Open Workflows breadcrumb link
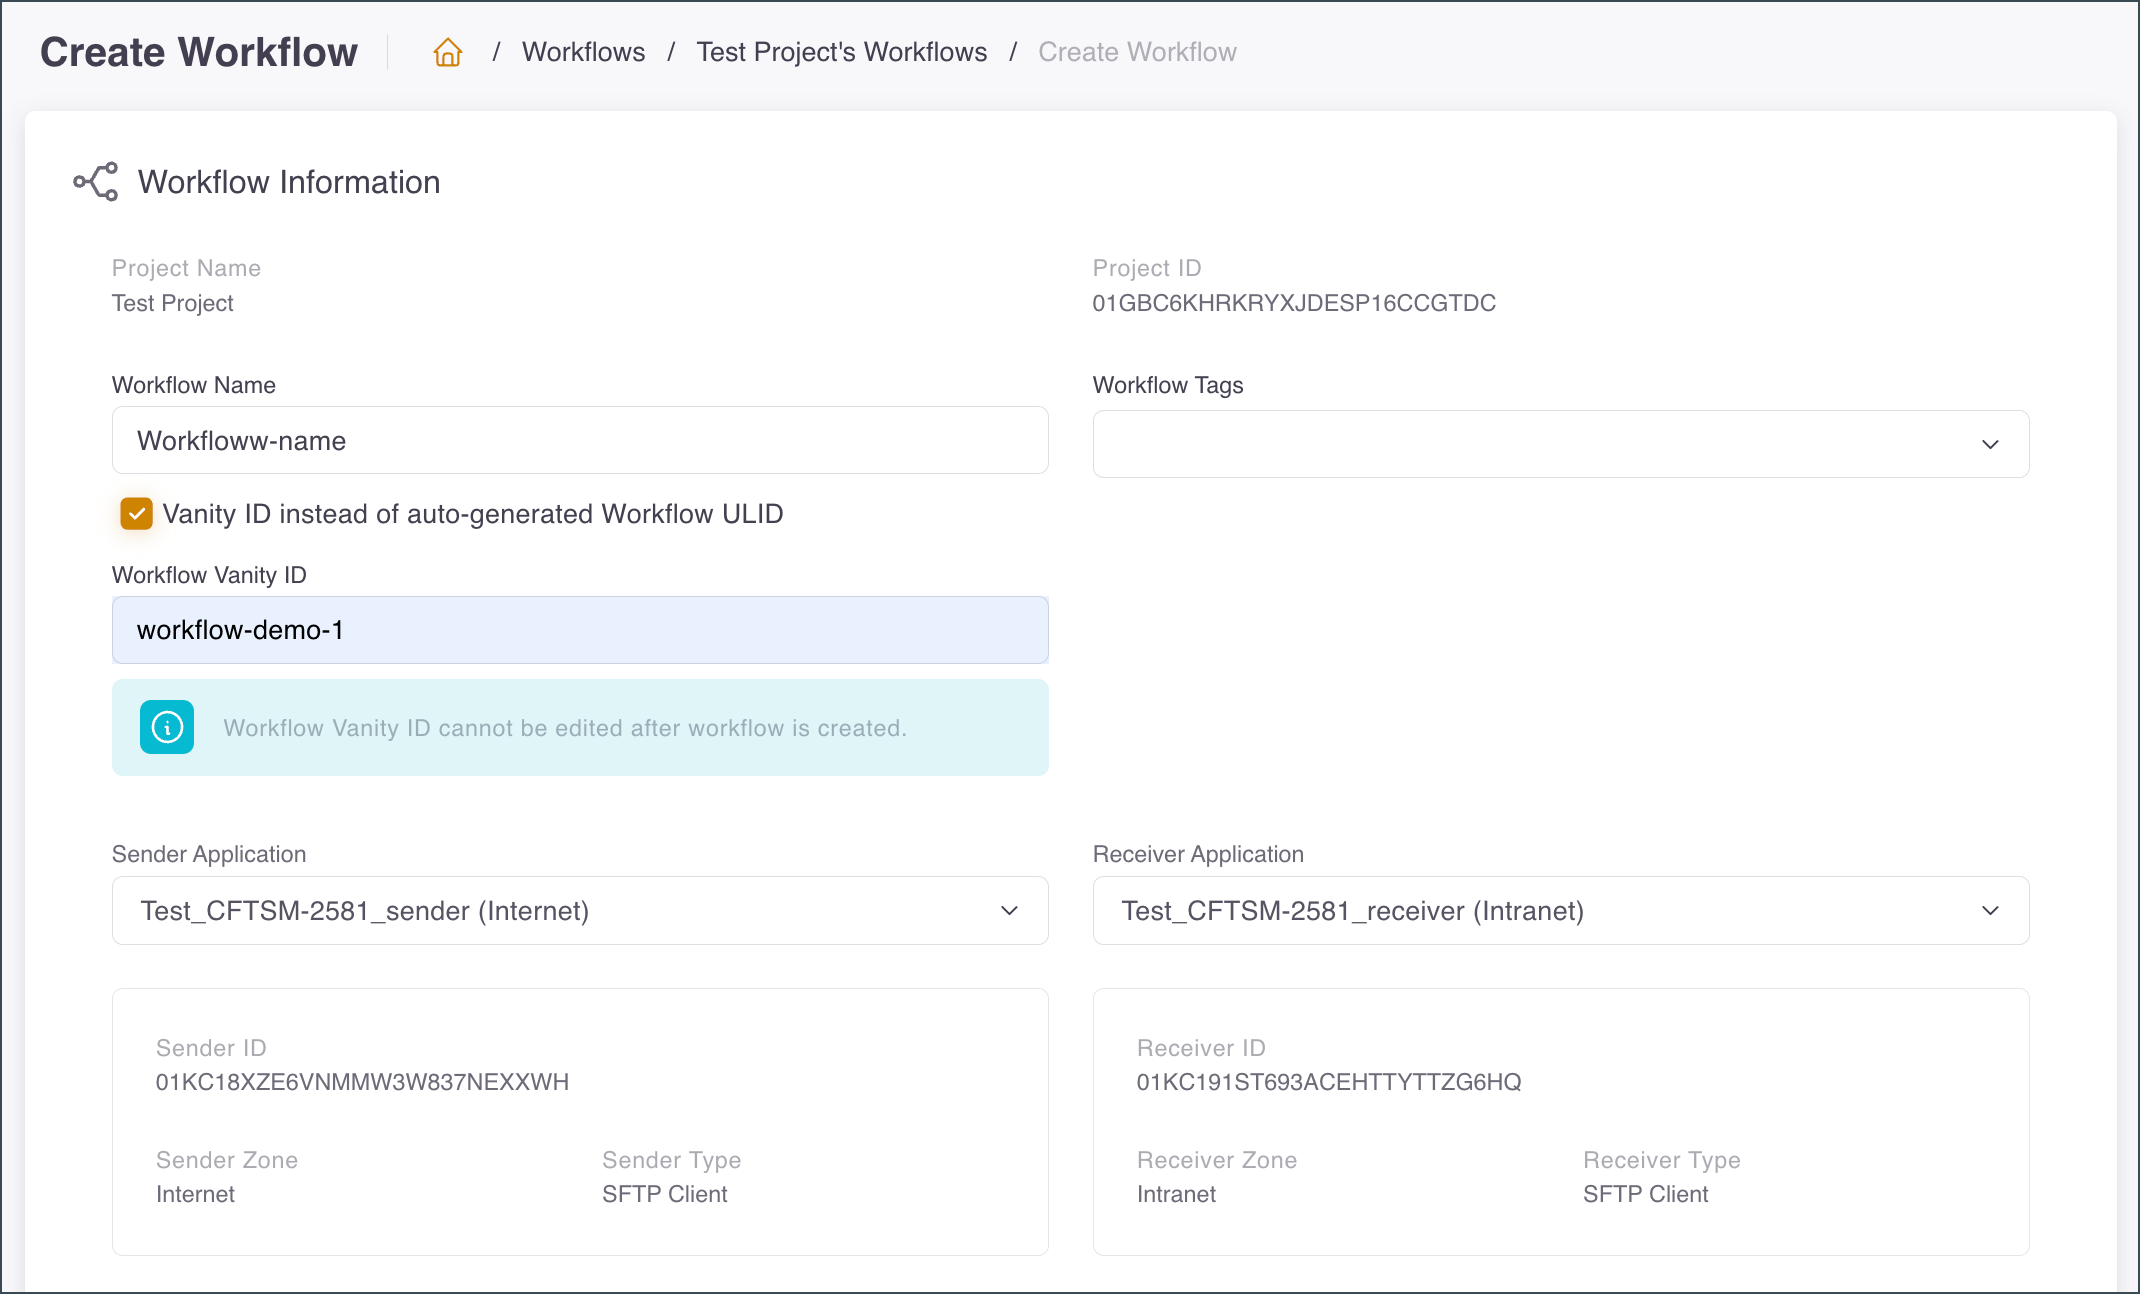2140x1294 pixels. pyautogui.click(x=583, y=52)
